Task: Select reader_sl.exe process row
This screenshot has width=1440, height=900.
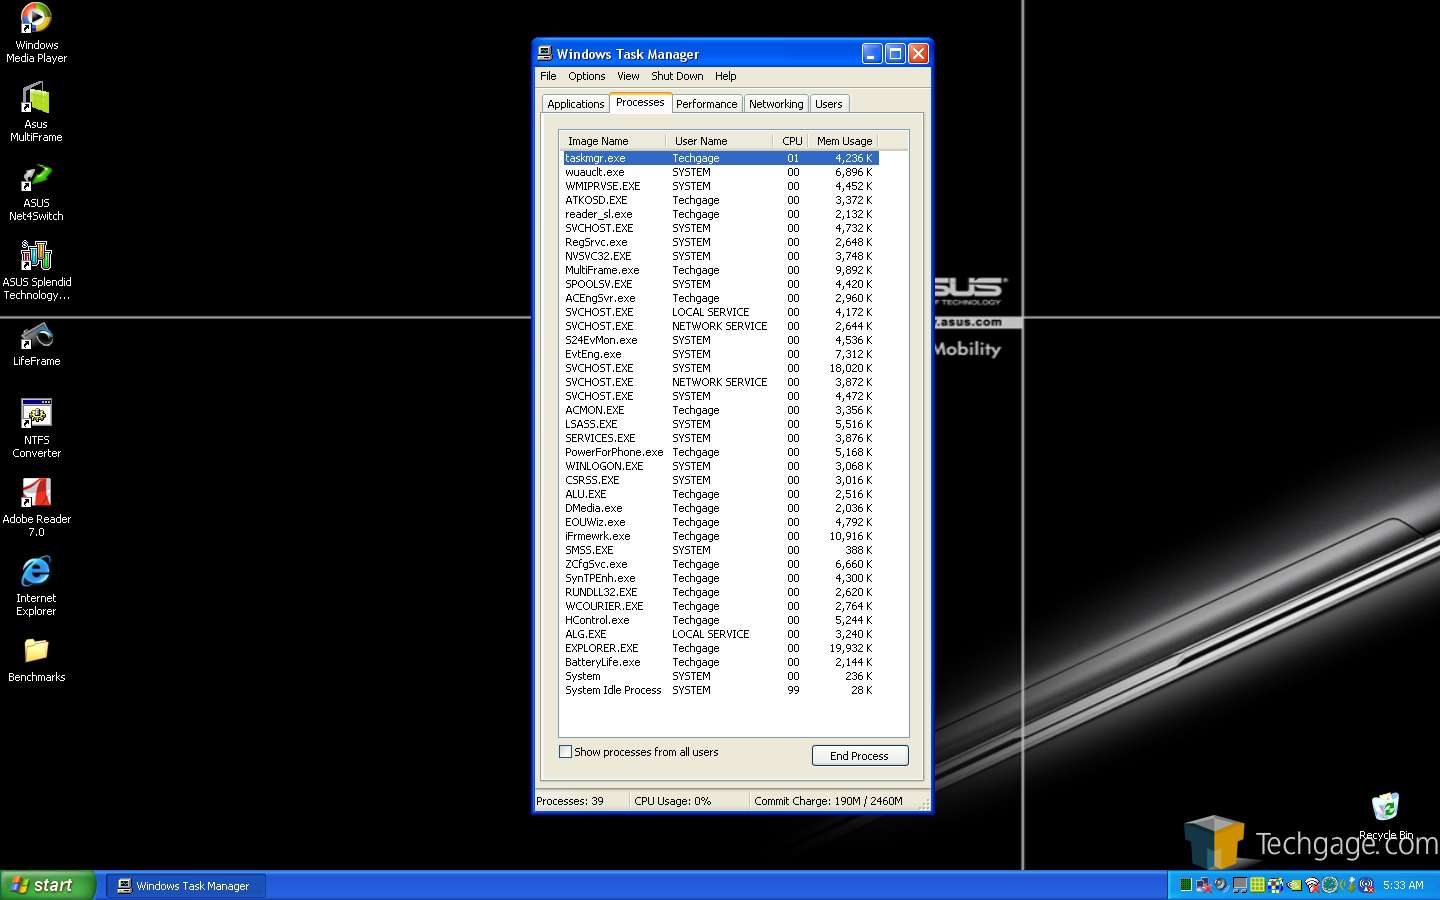Action: (720, 214)
